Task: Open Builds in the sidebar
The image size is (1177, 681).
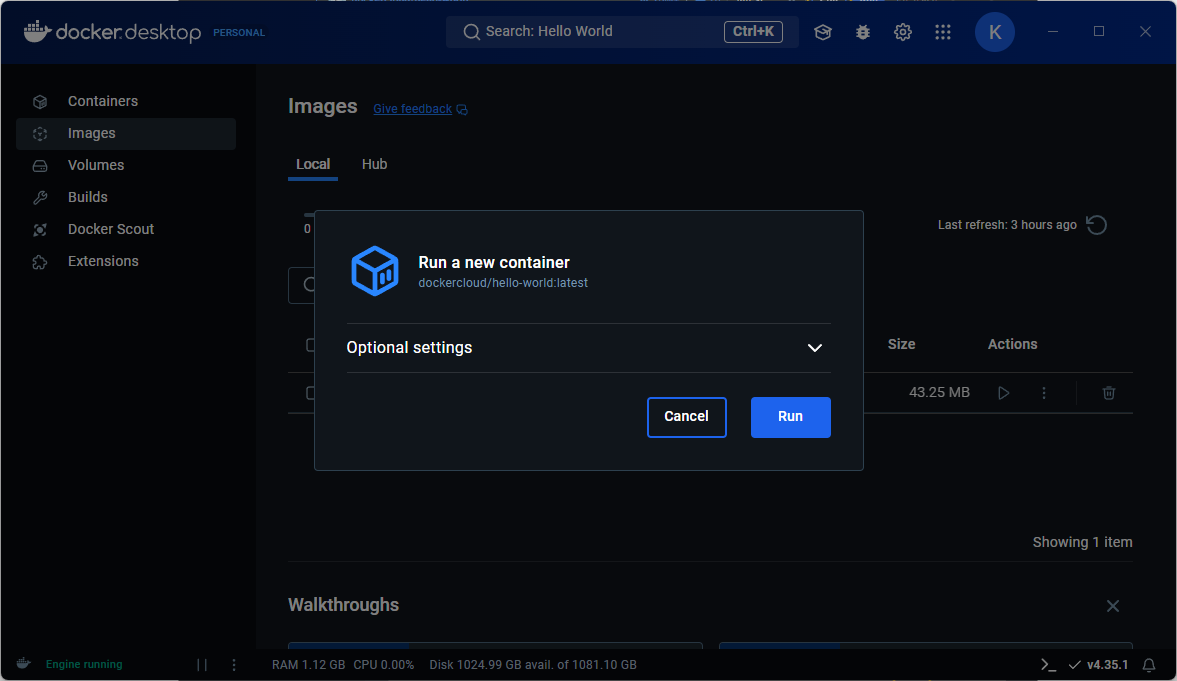Action: click(126, 197)
